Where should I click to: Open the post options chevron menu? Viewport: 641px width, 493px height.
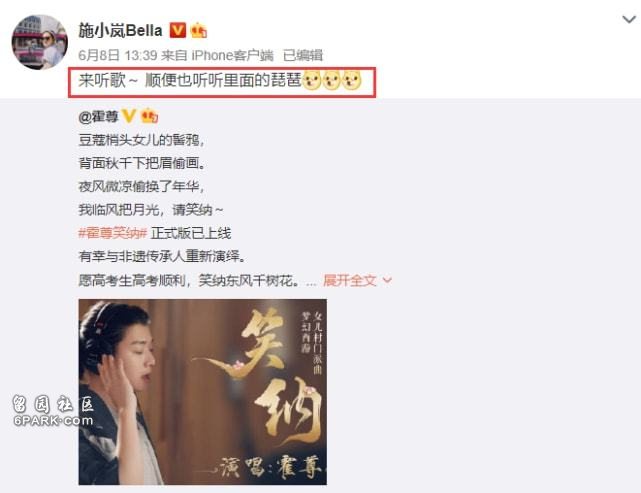[x=629, y=19]
